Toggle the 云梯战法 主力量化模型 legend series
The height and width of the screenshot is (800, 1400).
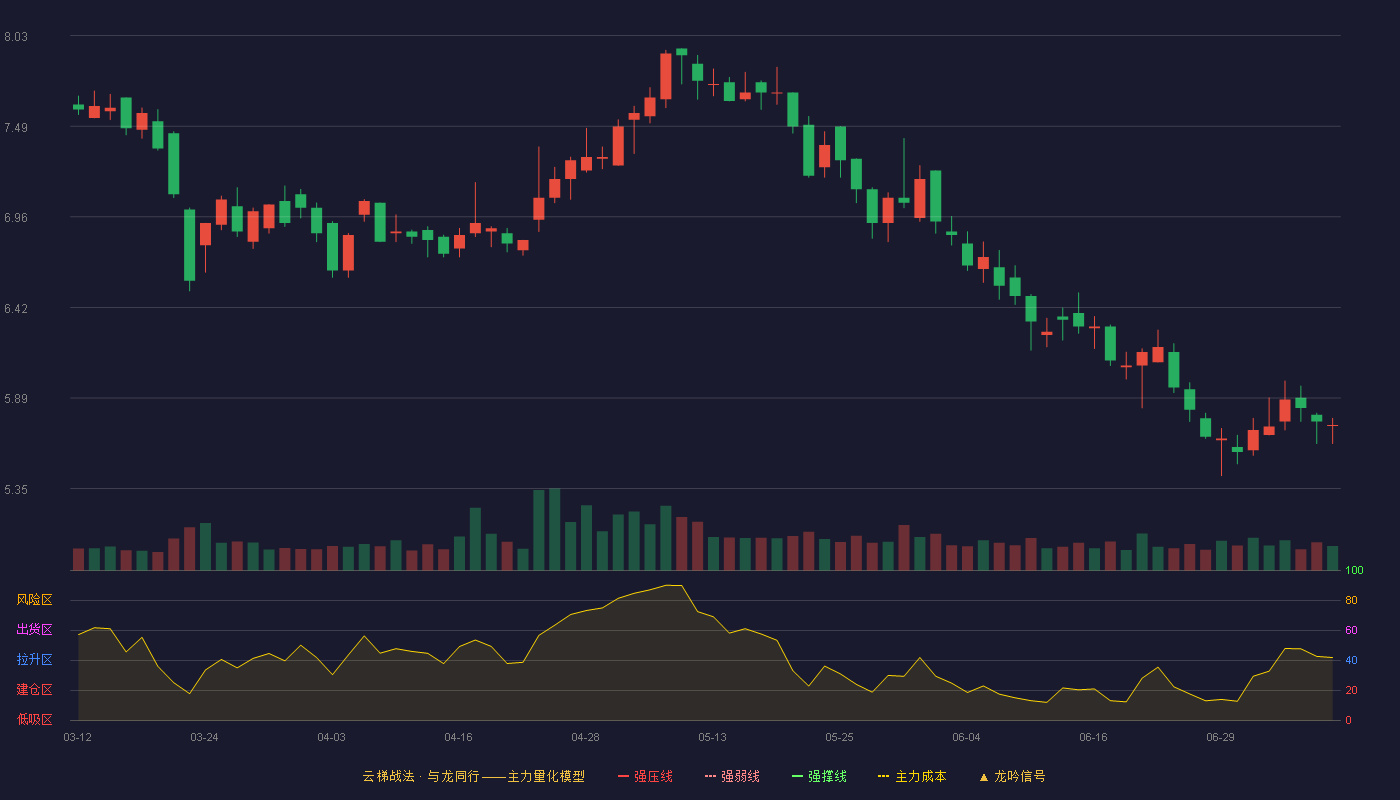(x=473, y=776)
